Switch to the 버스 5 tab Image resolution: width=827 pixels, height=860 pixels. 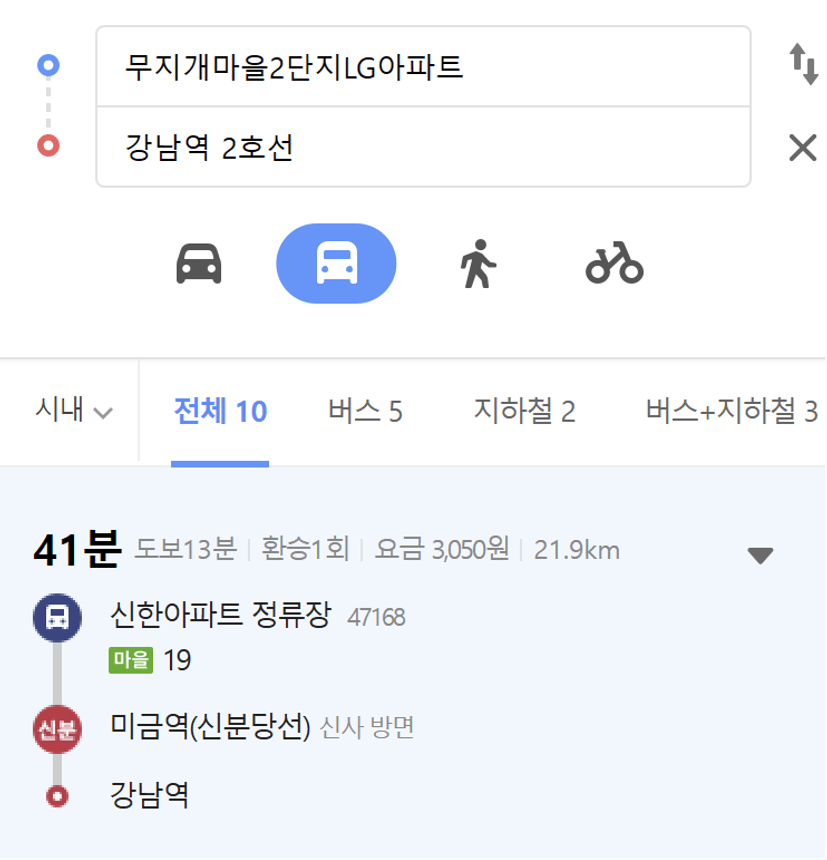coord(365,411)
